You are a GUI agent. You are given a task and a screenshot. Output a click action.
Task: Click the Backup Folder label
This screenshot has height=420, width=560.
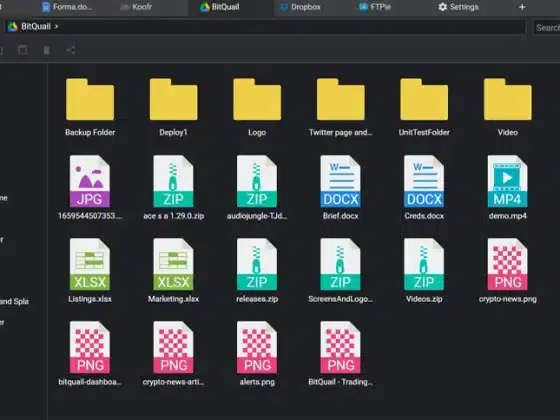90,132
